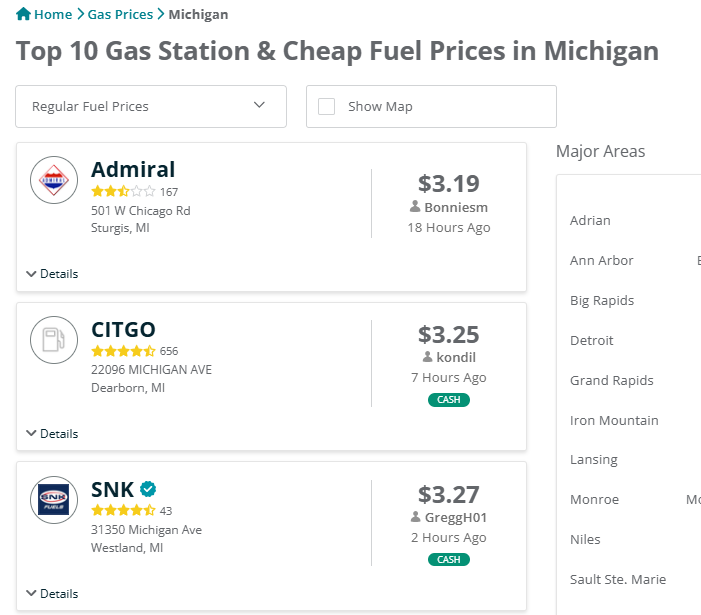Screen dimensions: 701x615
Task: Click the CITGO station name
Action: 123,330
